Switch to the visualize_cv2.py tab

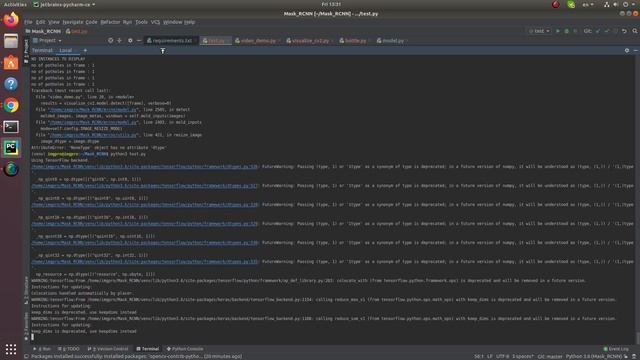(310, 40)
